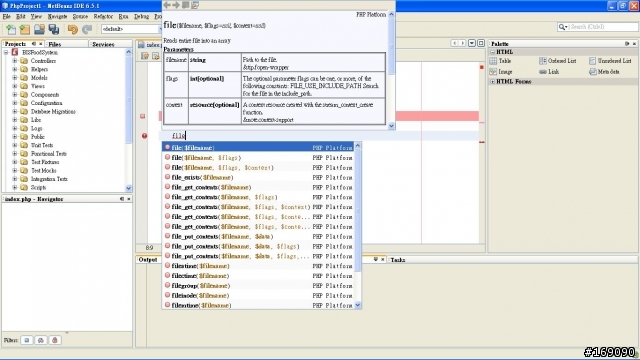Expand the HTML Forms palette category
The image size is (640, 360).
[493, 82]
